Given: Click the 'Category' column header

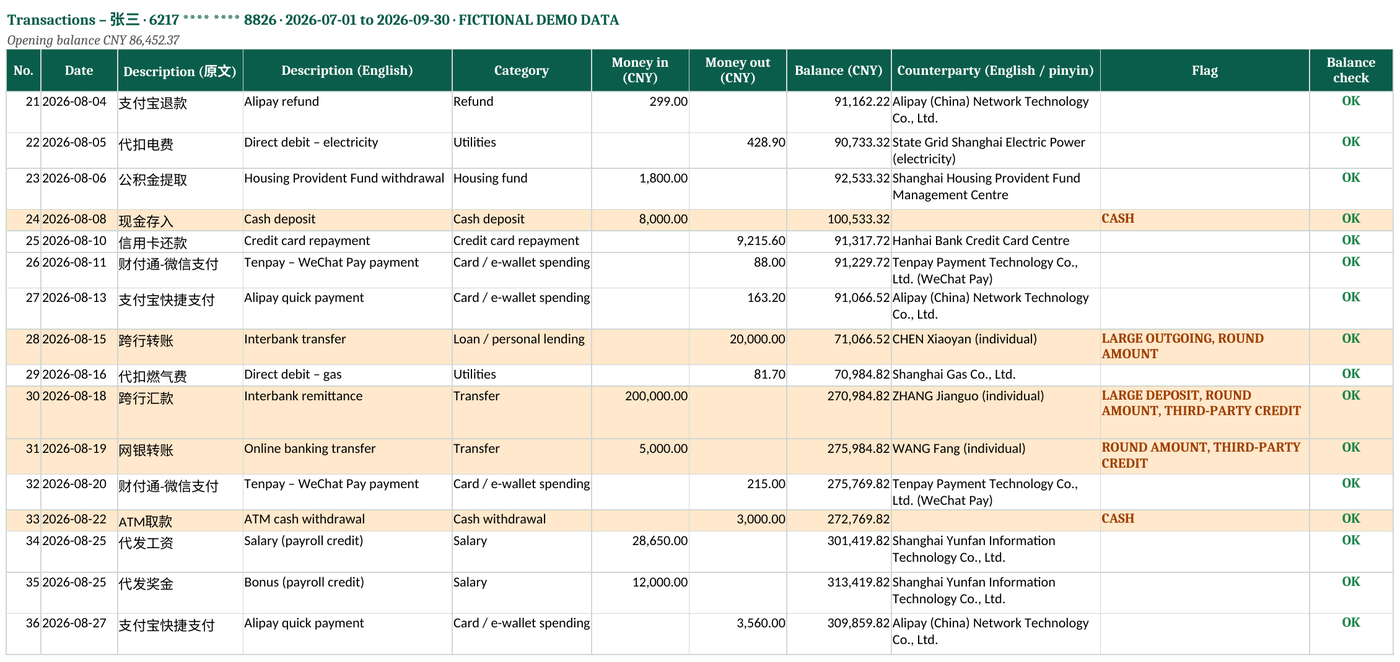Looking at the screenshot, I should coord(521,70).
